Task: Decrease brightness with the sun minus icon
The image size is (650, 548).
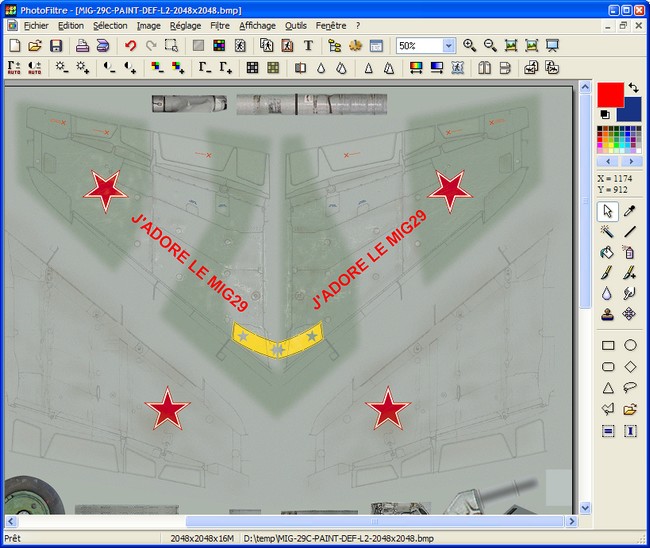Action: point(62,68)
